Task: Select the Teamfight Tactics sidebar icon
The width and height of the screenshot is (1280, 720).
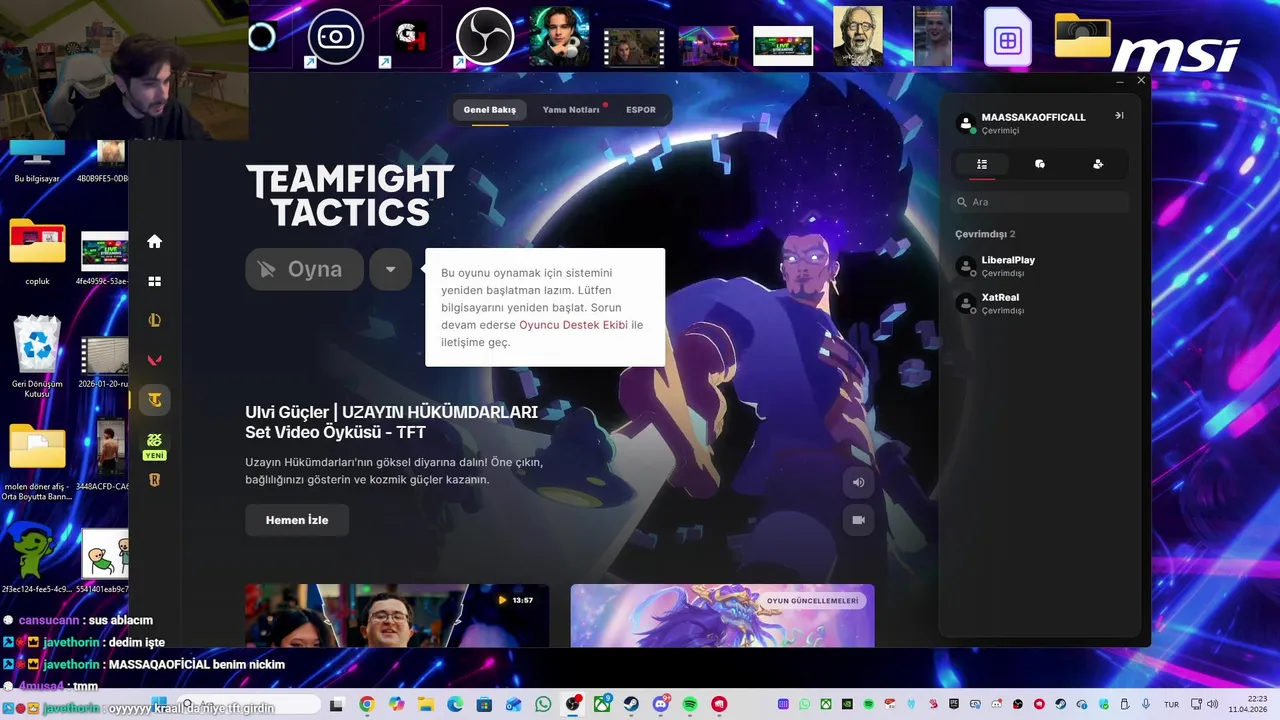Action: point(154,400)
